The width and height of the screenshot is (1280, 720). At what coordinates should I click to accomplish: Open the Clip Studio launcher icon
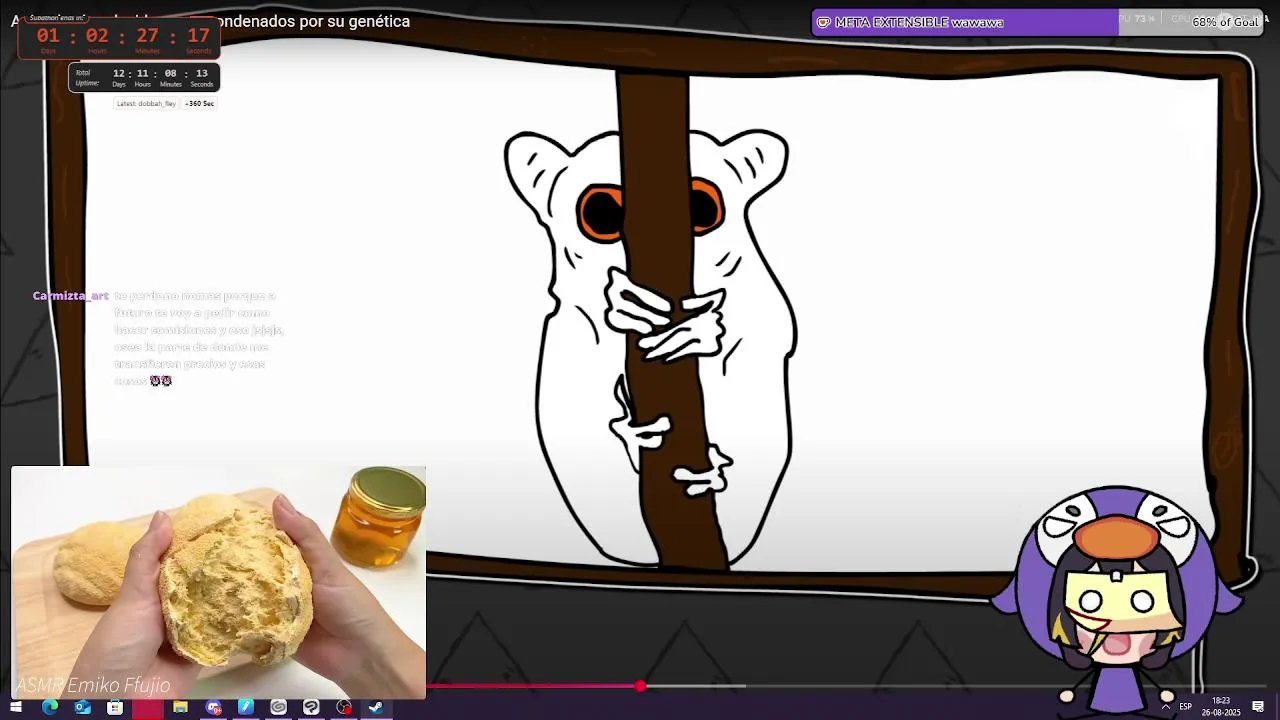point(279,707)
